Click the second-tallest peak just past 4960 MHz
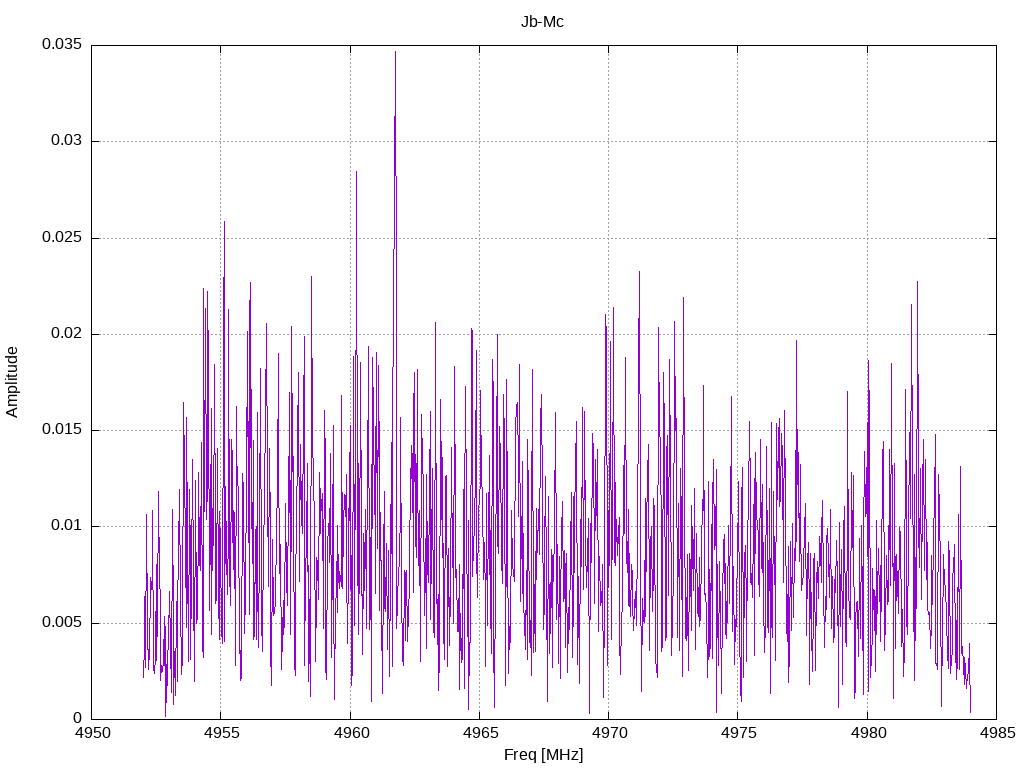 (357, 172)
